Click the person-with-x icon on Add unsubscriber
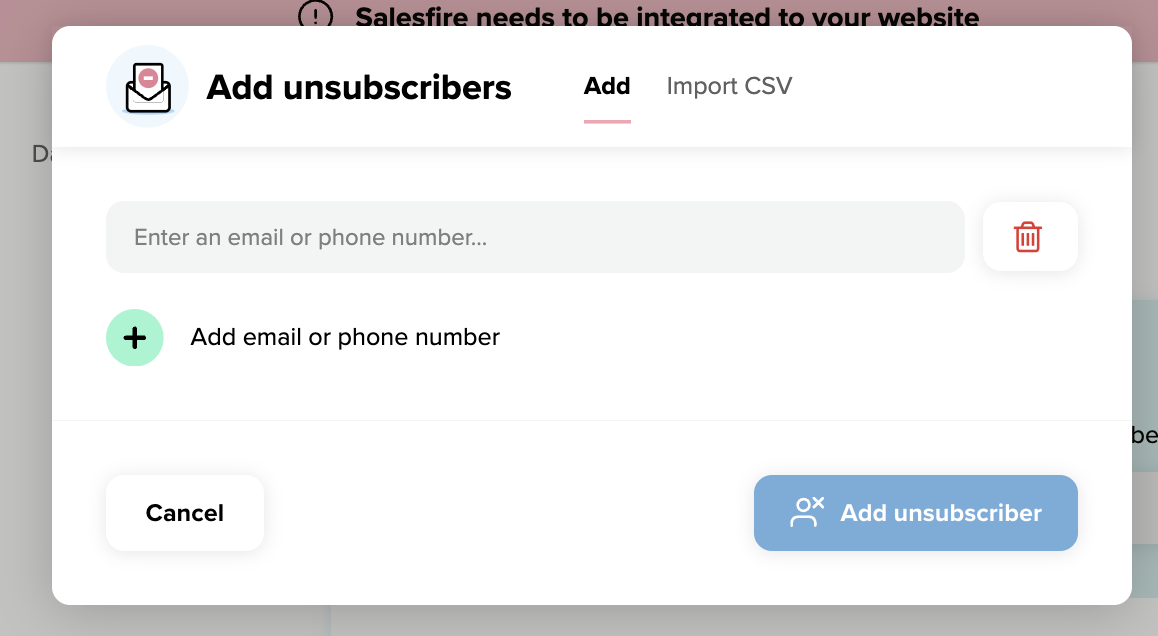 pos(806,511)
